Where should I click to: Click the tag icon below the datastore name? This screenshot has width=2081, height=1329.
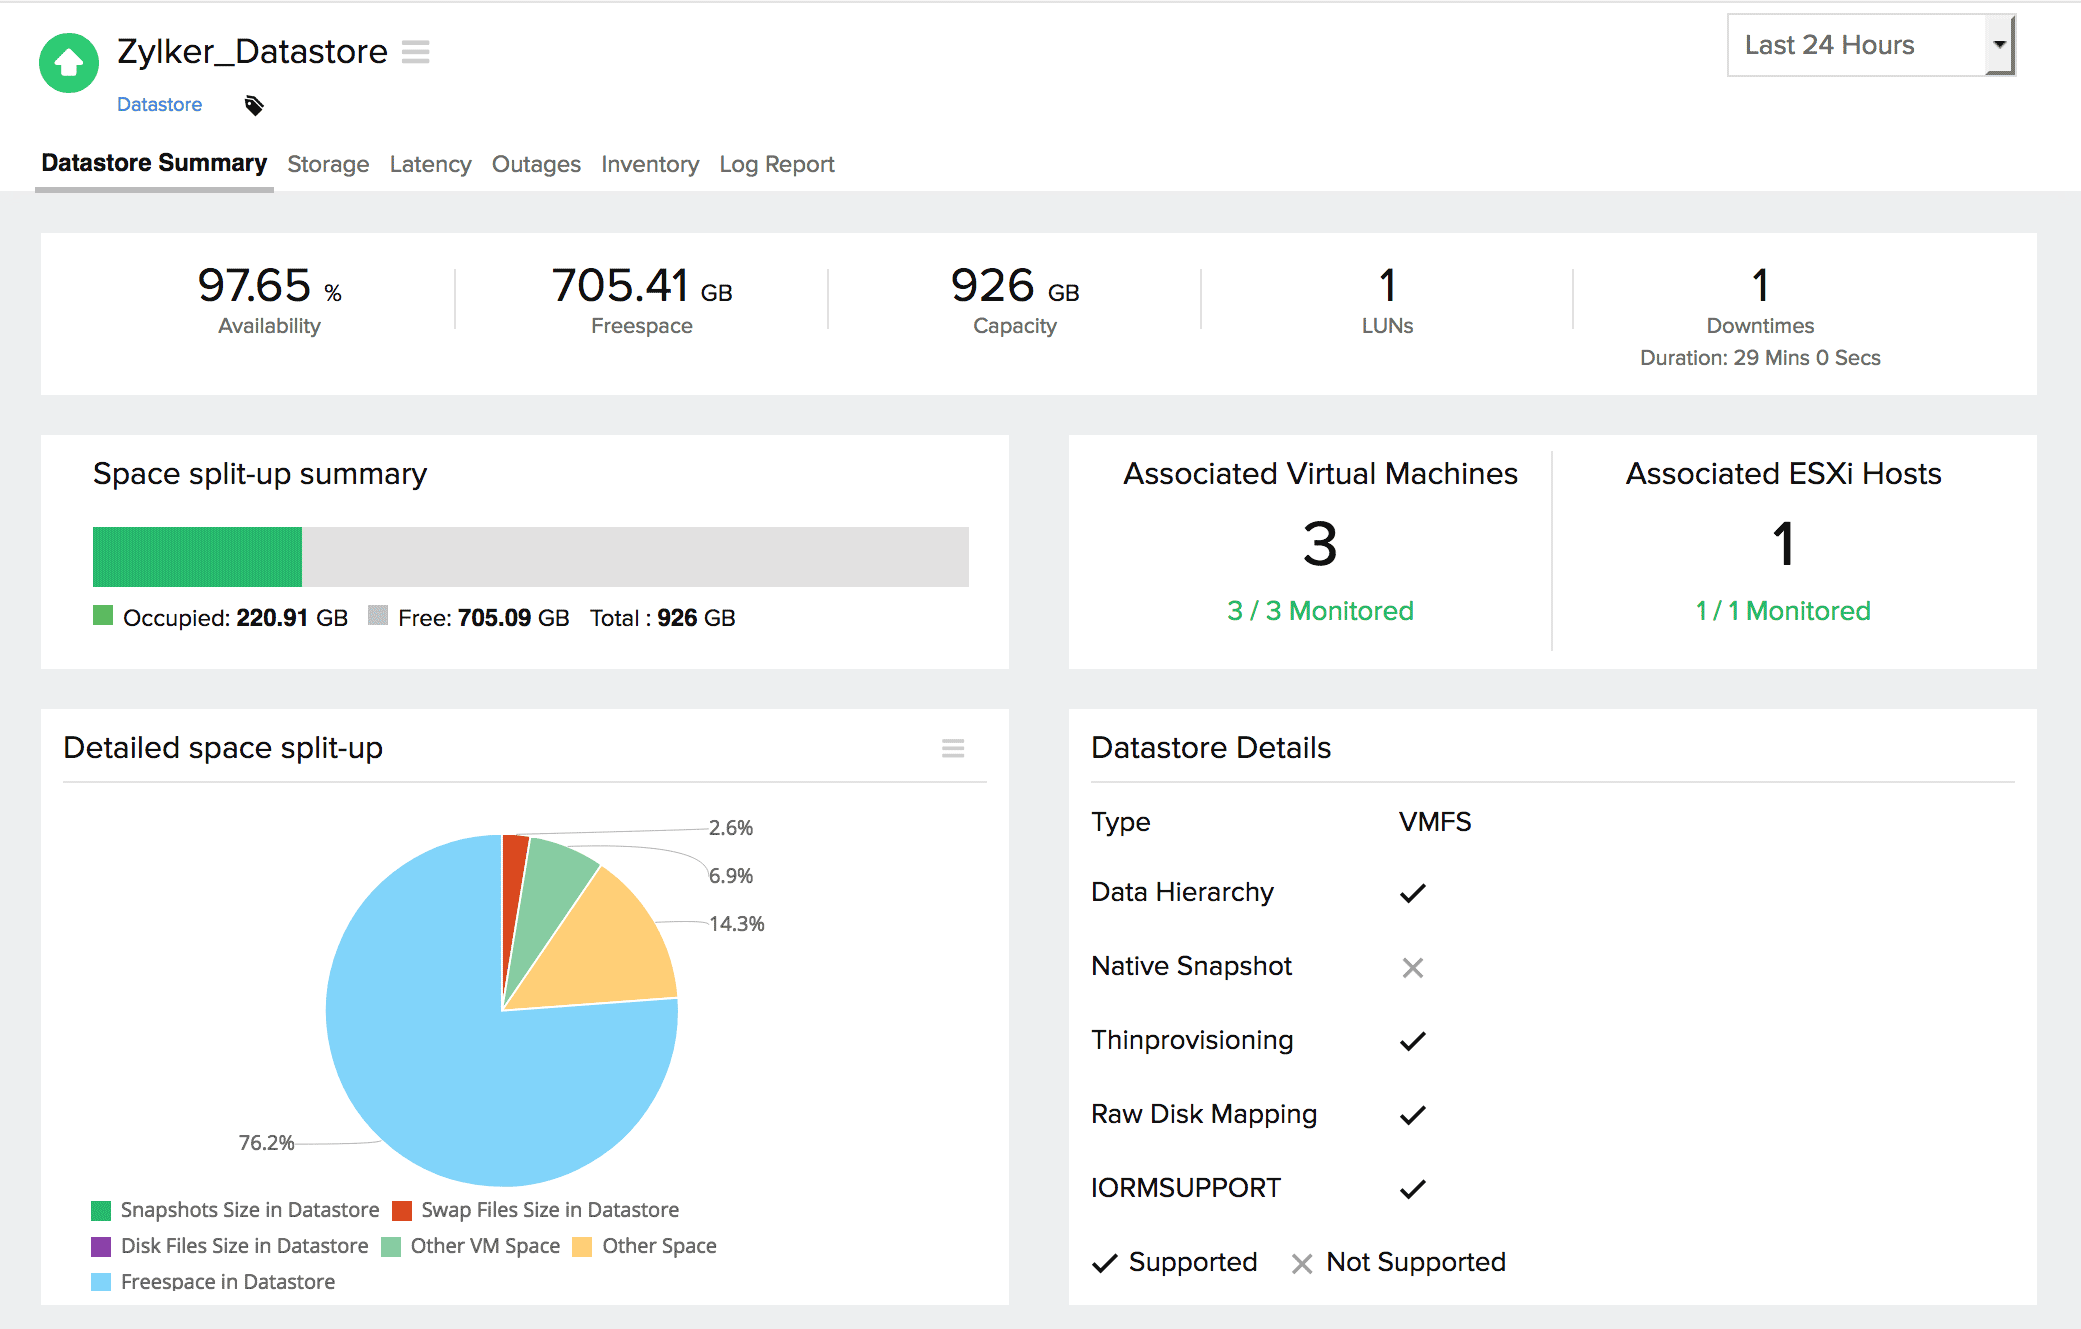[x=253, y=104]
